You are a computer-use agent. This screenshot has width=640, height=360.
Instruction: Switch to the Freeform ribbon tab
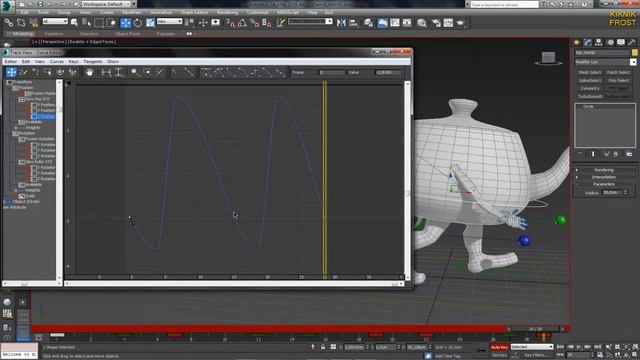pos(54,34)
